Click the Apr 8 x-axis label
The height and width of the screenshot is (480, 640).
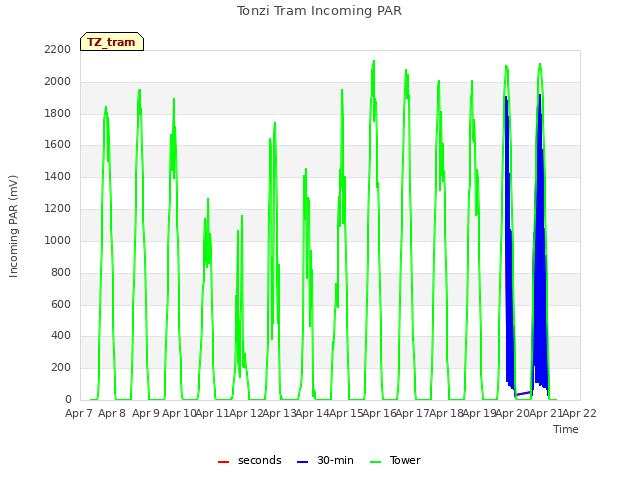click(x=112, y=413)
